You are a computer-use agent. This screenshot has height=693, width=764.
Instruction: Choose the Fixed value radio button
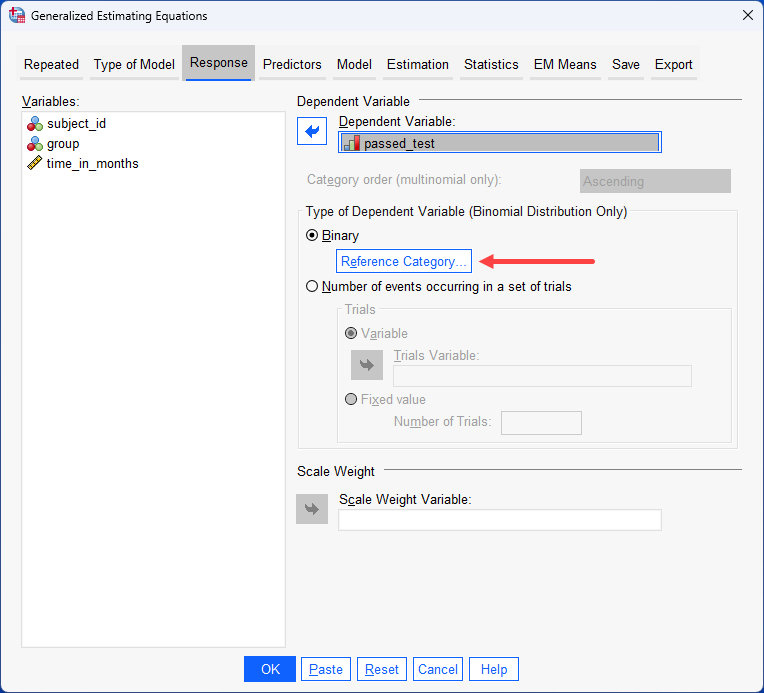point(351,400)
